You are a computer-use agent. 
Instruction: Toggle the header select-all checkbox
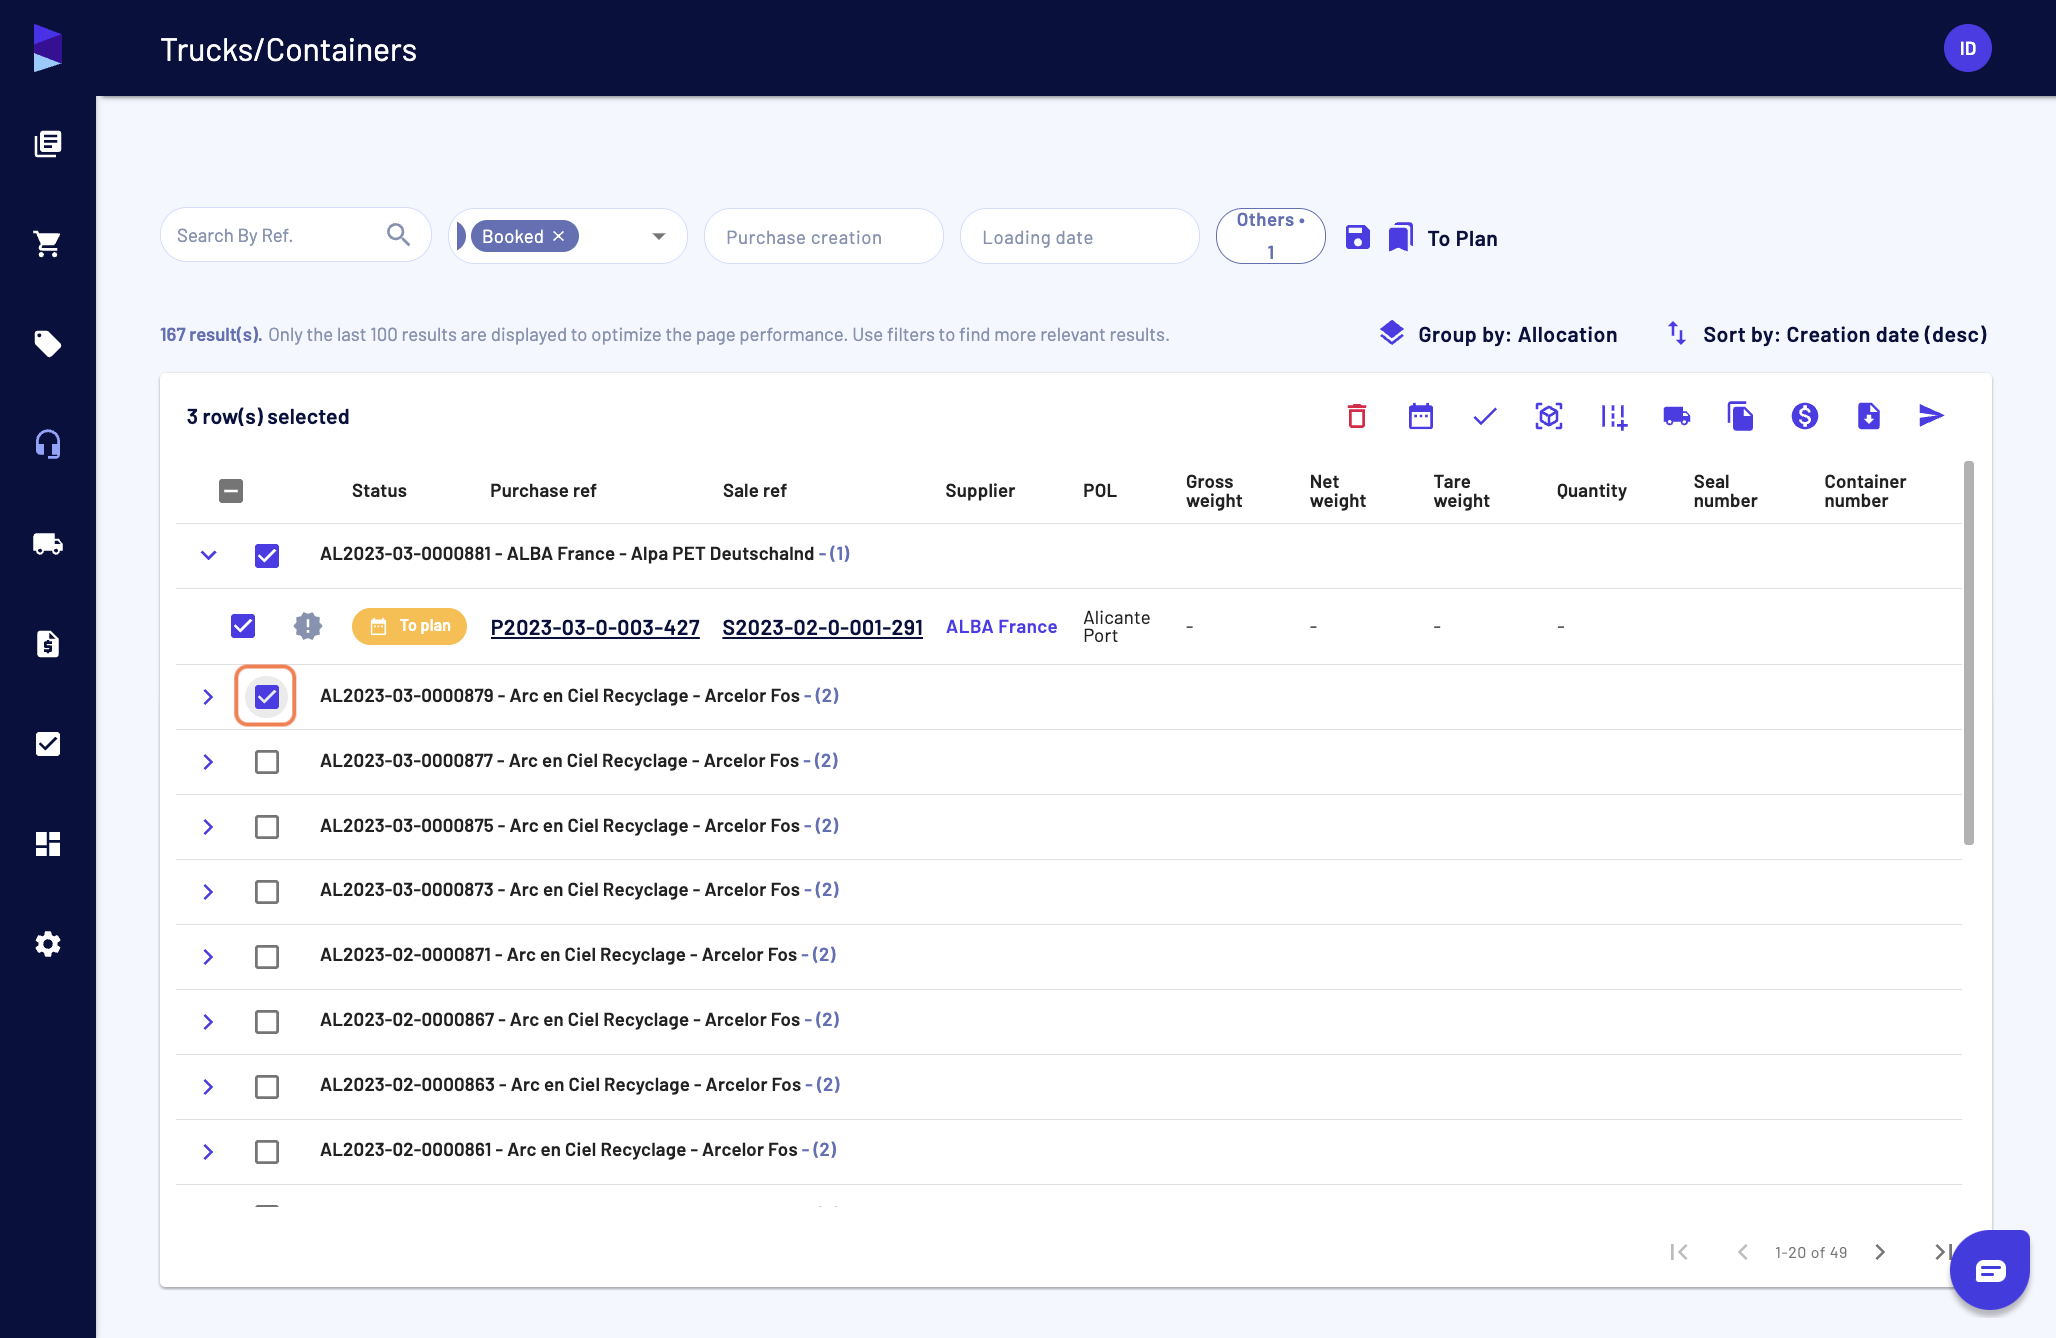click(x=231, y=491)
